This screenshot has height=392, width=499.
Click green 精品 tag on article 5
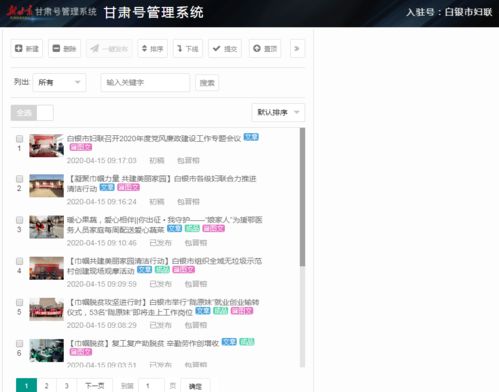(221, 311)
